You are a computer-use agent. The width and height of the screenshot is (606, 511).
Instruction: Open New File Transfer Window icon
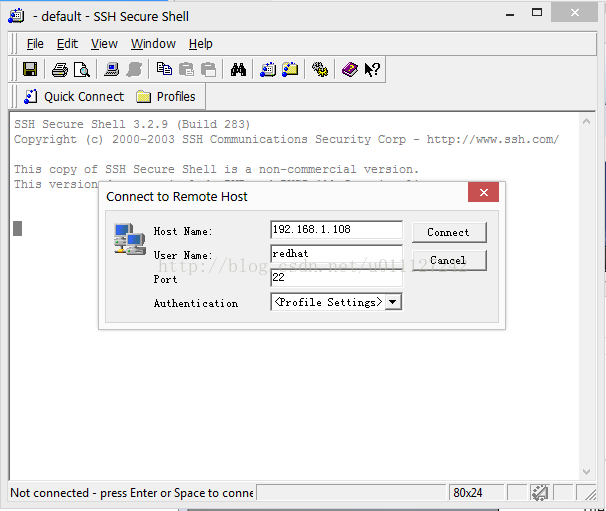290,70
